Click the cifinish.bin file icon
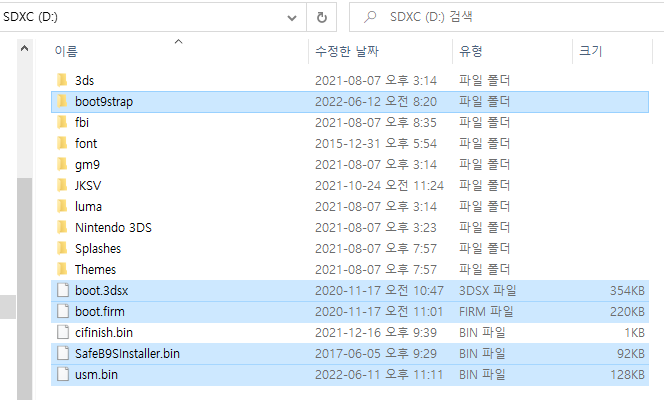Screen dimensions: 664x400 coord(63,332)
